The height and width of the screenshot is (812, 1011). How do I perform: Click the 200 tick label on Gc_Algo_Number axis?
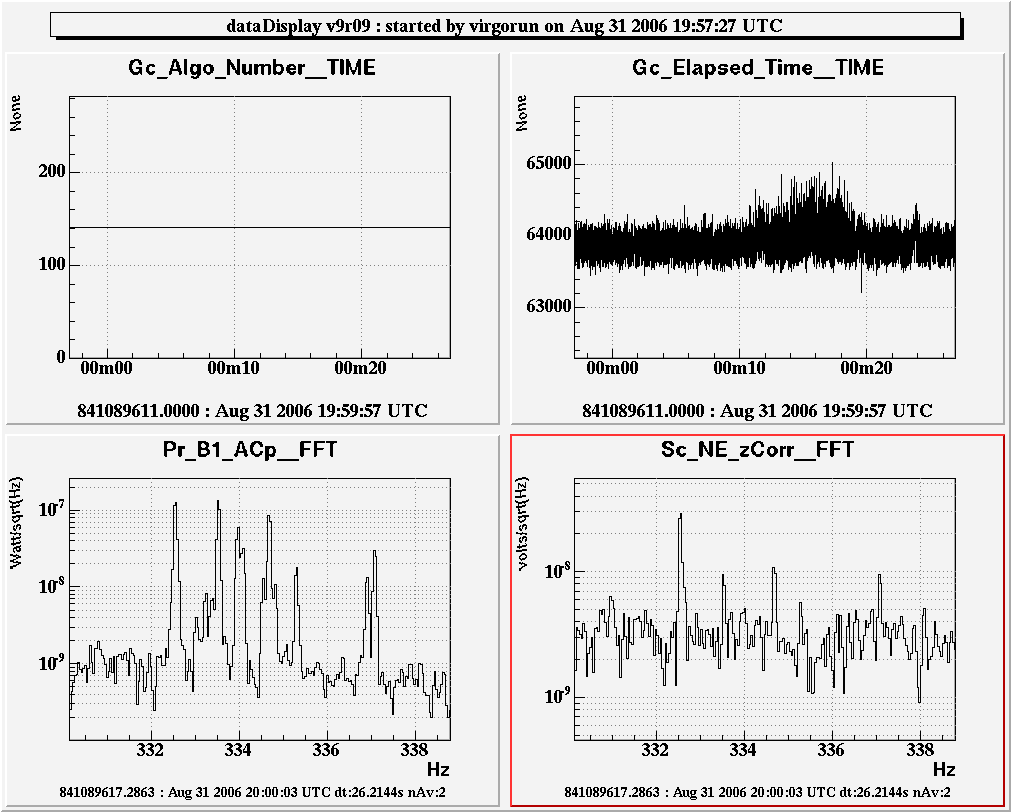pos(52,172)
